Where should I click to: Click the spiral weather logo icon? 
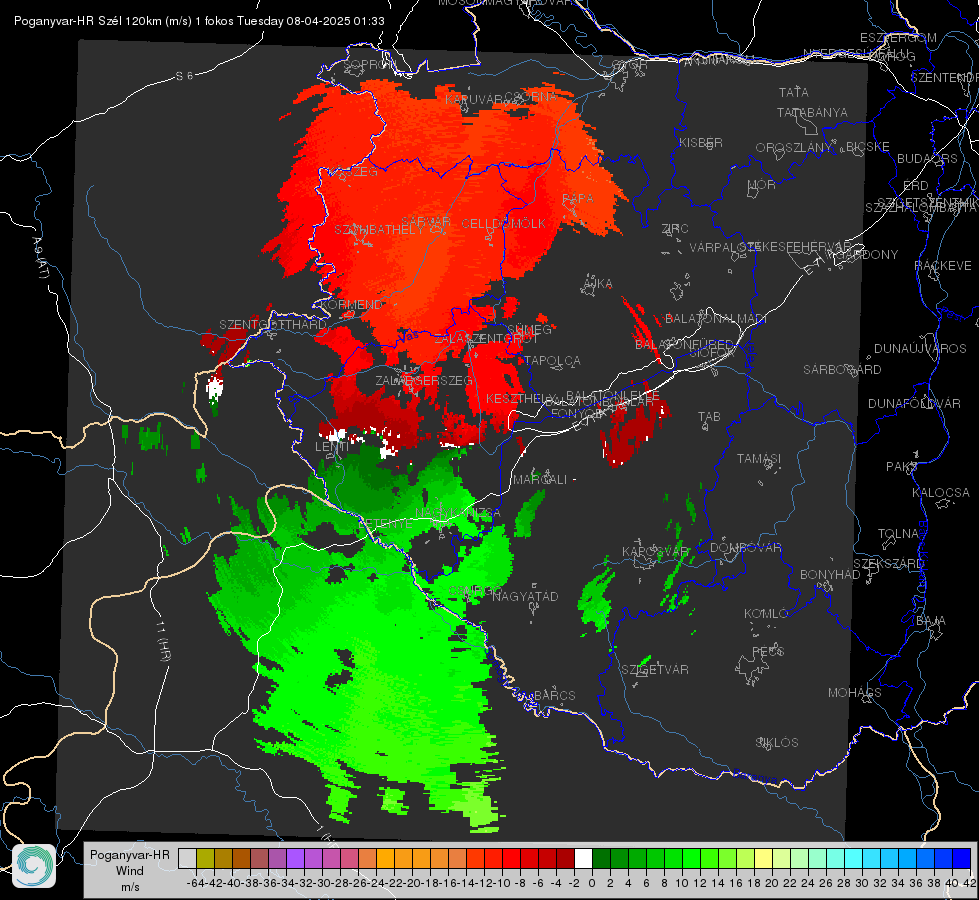click(34, 866)
